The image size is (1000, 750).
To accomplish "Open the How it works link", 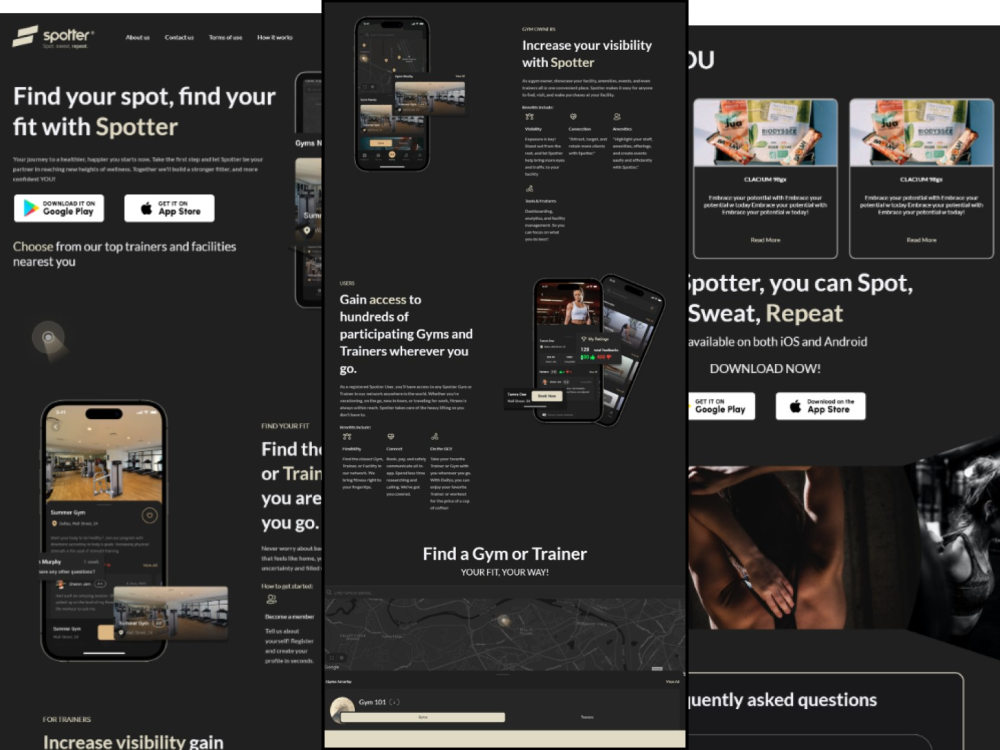I will tap(275, 38).
